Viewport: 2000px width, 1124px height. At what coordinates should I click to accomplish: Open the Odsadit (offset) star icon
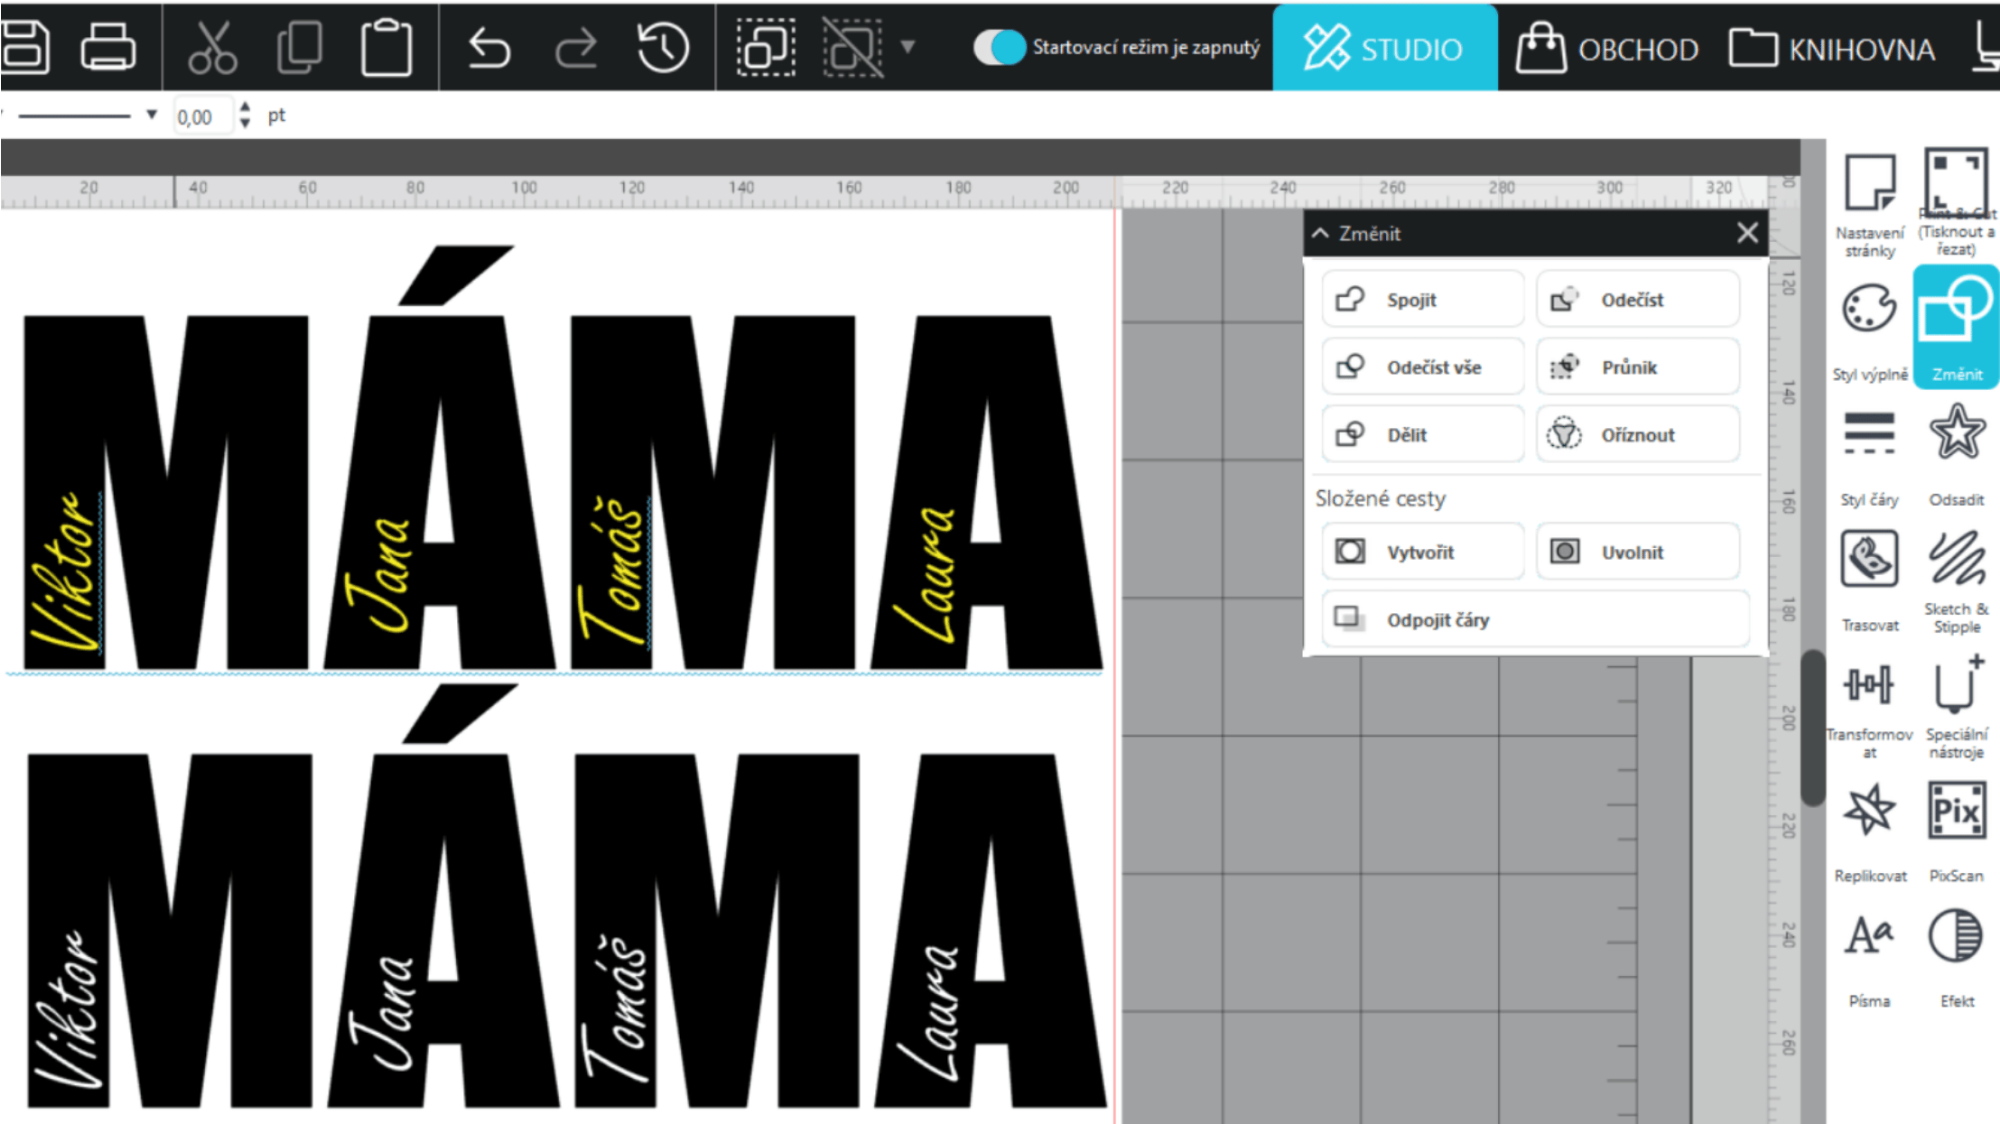pyautogui.click(x=1957, y=432)
